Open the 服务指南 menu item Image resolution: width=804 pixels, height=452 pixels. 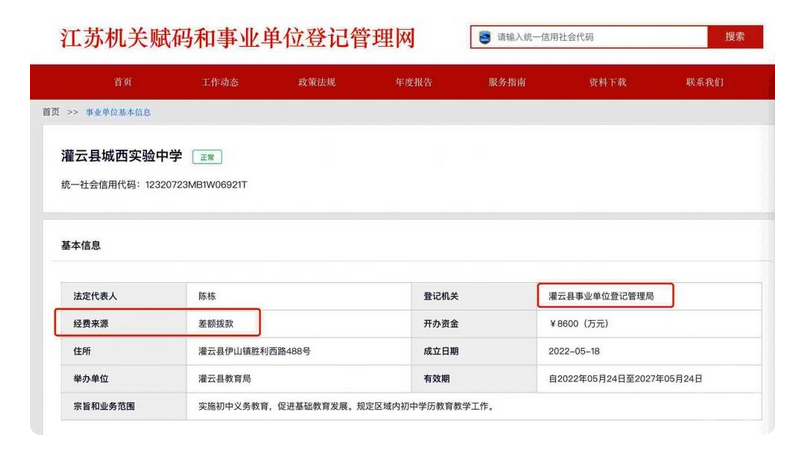coord(507,82)
